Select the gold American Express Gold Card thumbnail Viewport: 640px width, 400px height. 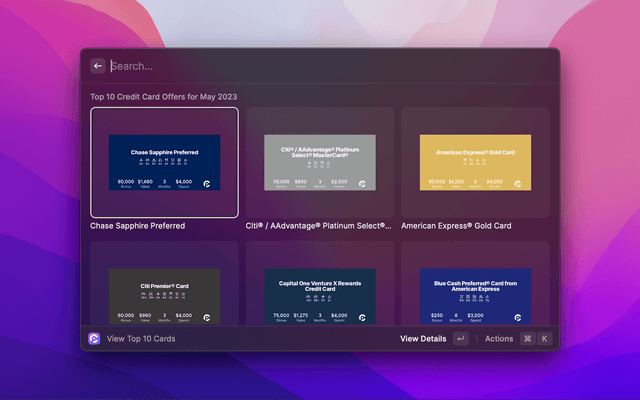point(475,162)
